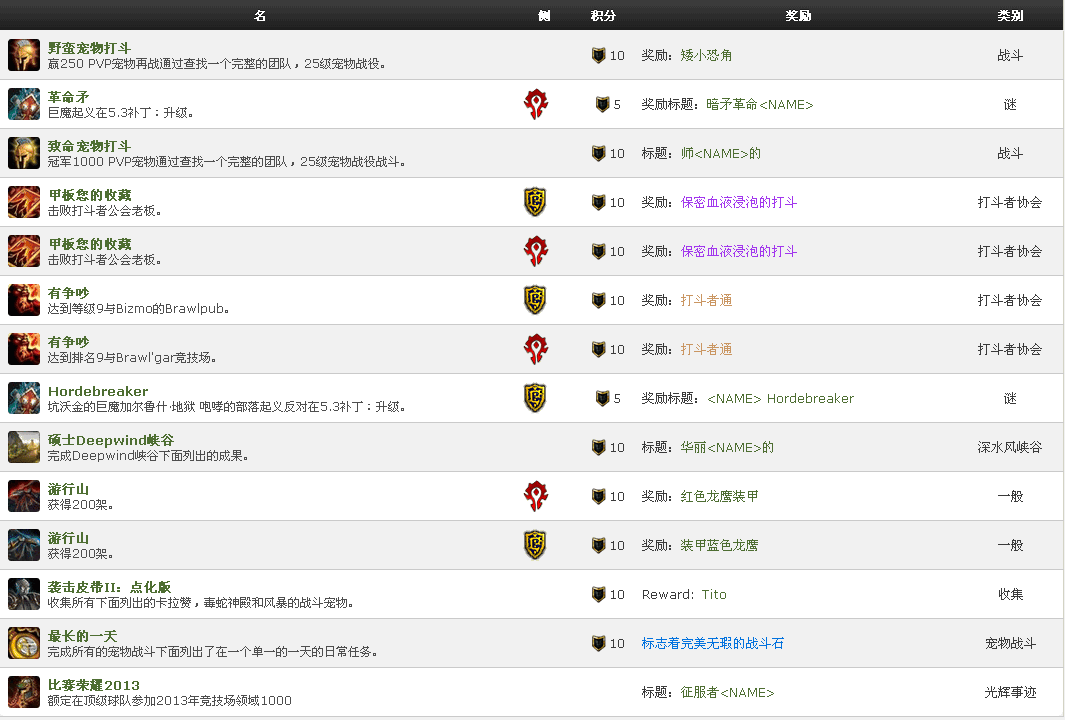Follow the 师<NAME>的 title reward link
The width and height of the screenshot is (1065, 720).
721,153
